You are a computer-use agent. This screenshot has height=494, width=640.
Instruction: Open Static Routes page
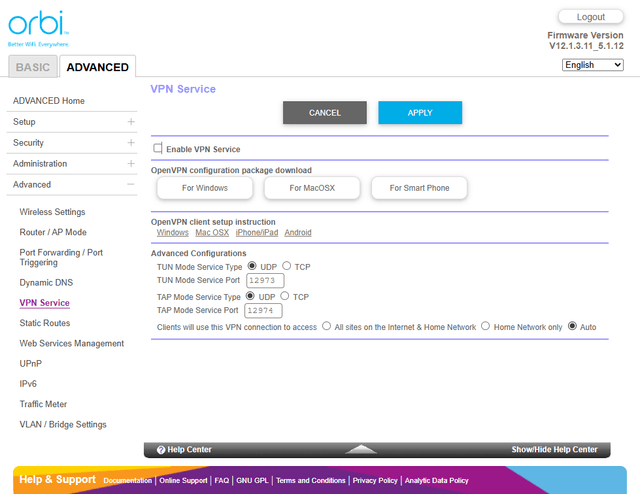pos(45,323)
